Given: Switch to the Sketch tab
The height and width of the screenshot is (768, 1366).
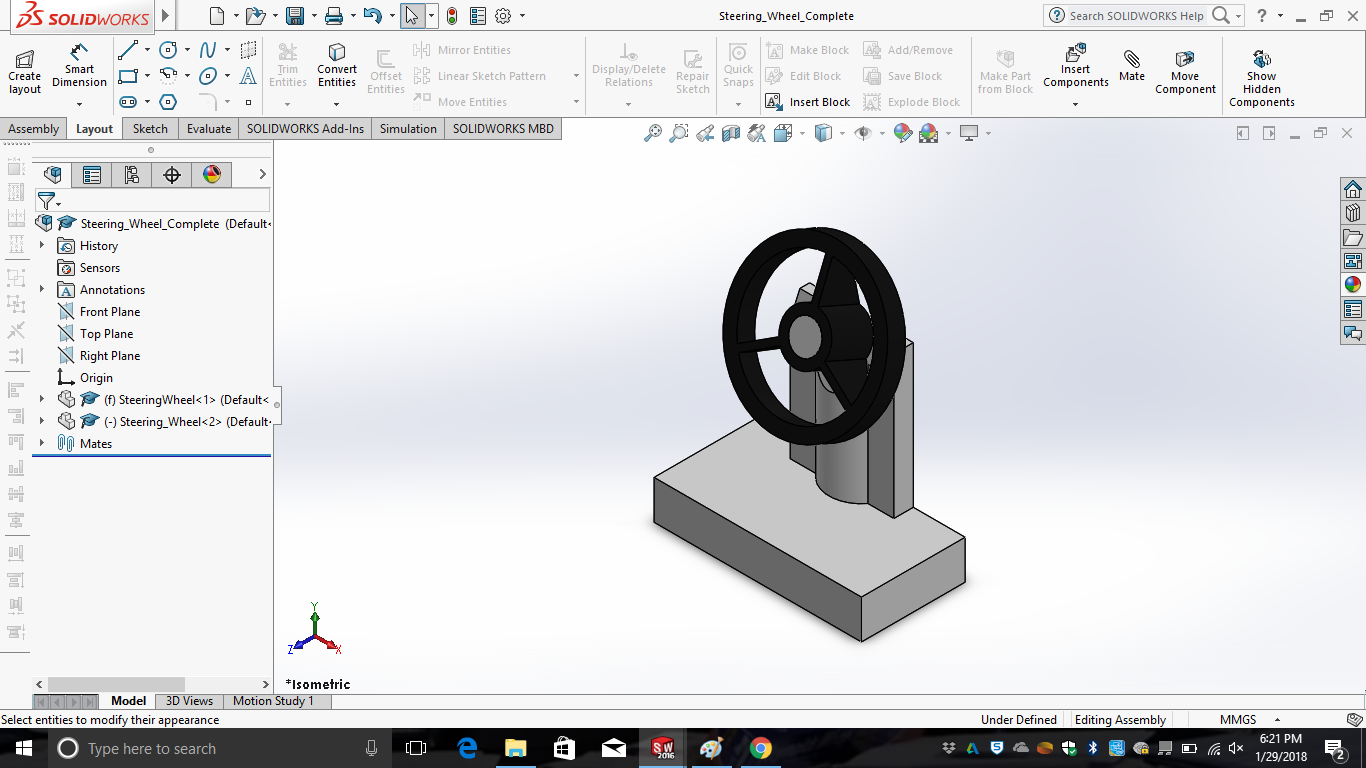Looking at the screenshot, I should (x=151, y=129).
